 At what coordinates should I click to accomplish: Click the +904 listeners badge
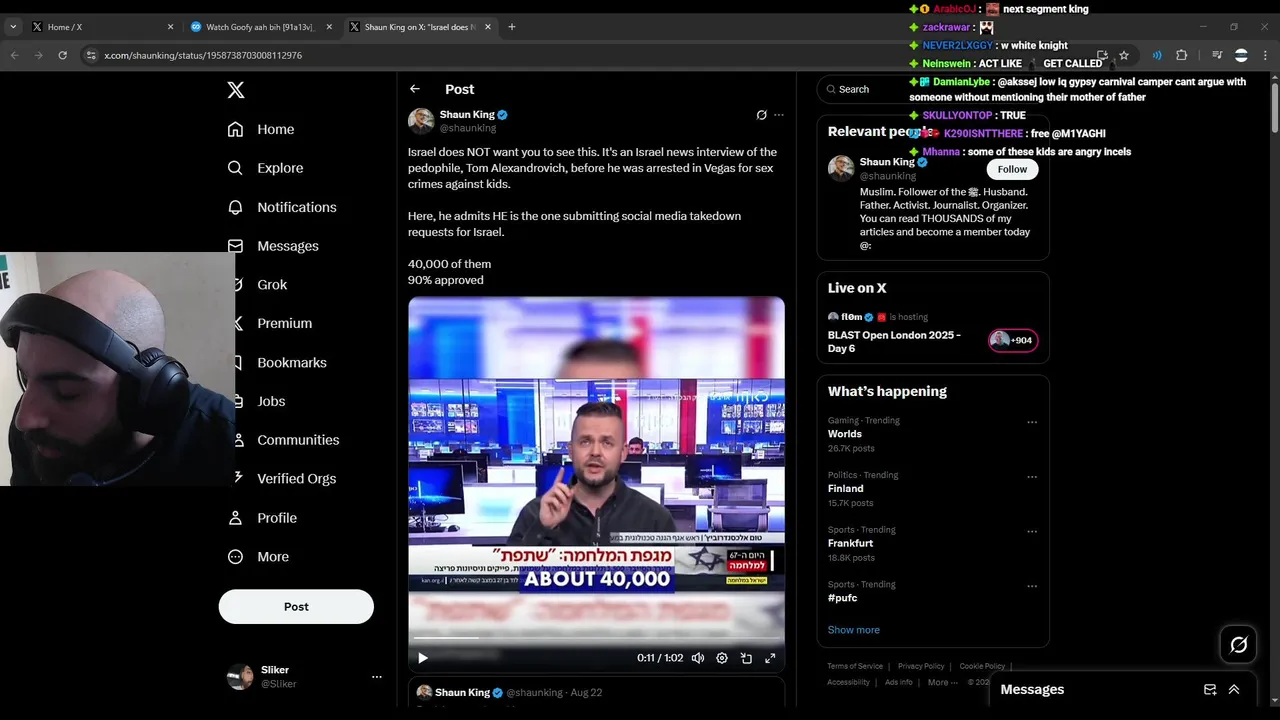click(x=1013, y=340)
